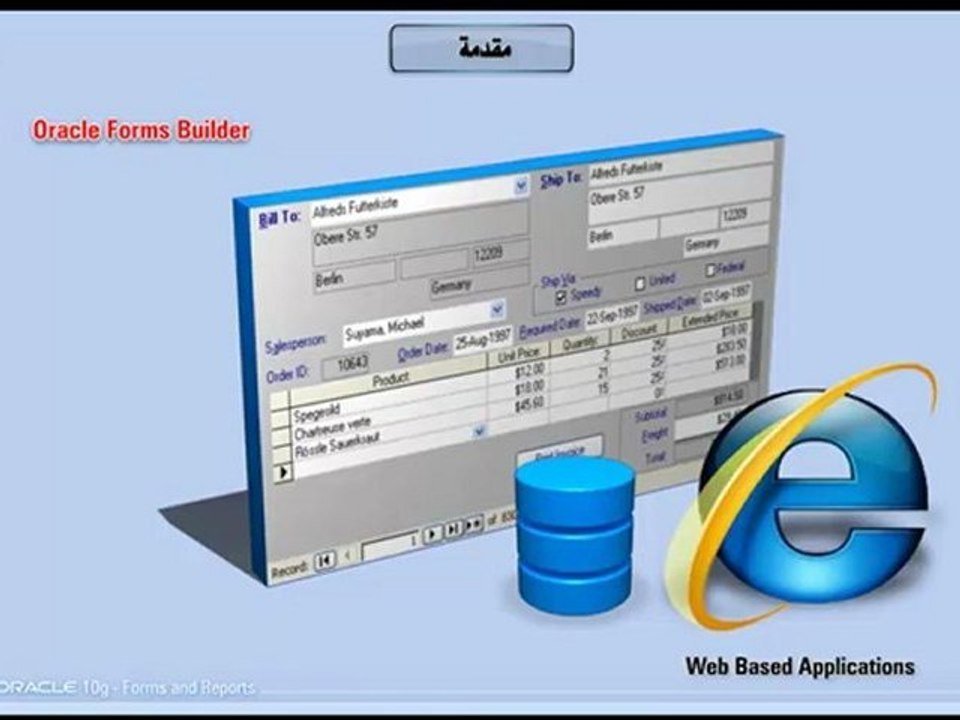Open product dropdown on Rössle Sauerkraut row
Image resolution: width=960 pixels, height=720 pixels.
coord(479,432)
